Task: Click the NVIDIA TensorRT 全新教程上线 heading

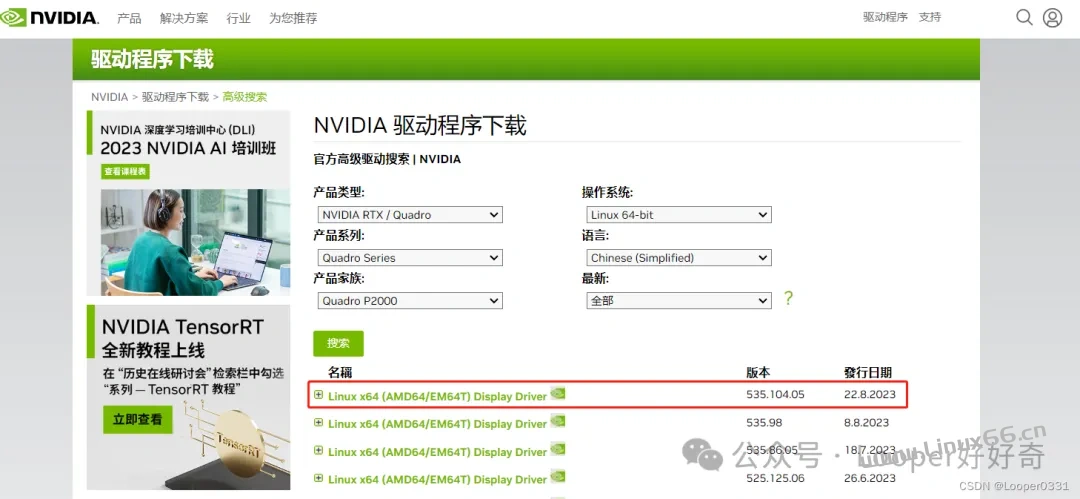Action: coord(183,338)
